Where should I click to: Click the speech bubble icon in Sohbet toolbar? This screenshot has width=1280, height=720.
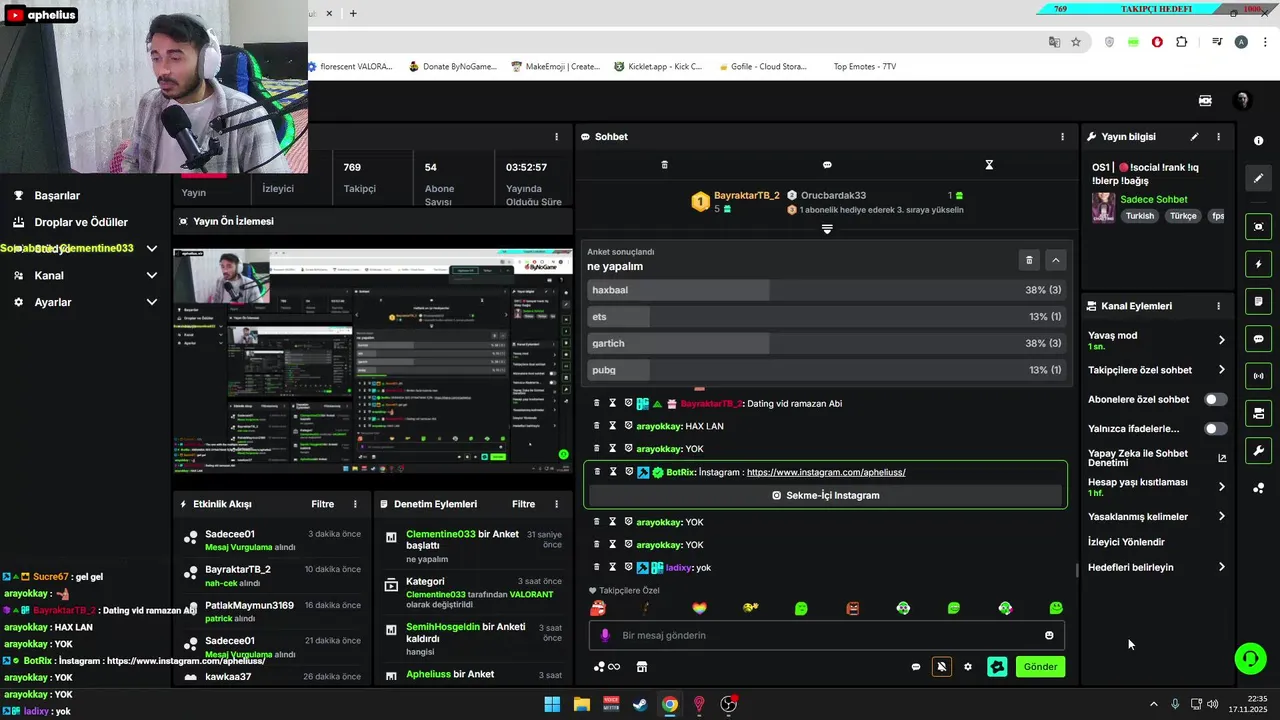pos(827,165)
